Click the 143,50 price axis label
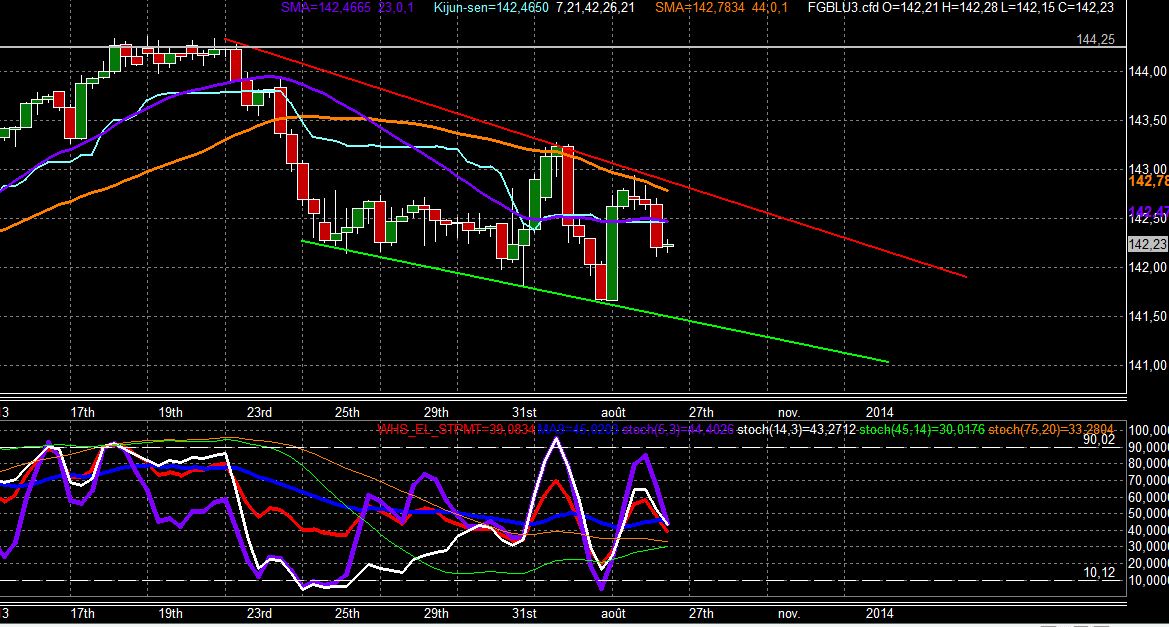This screenshot has width=1169, height=627. 1147,120
